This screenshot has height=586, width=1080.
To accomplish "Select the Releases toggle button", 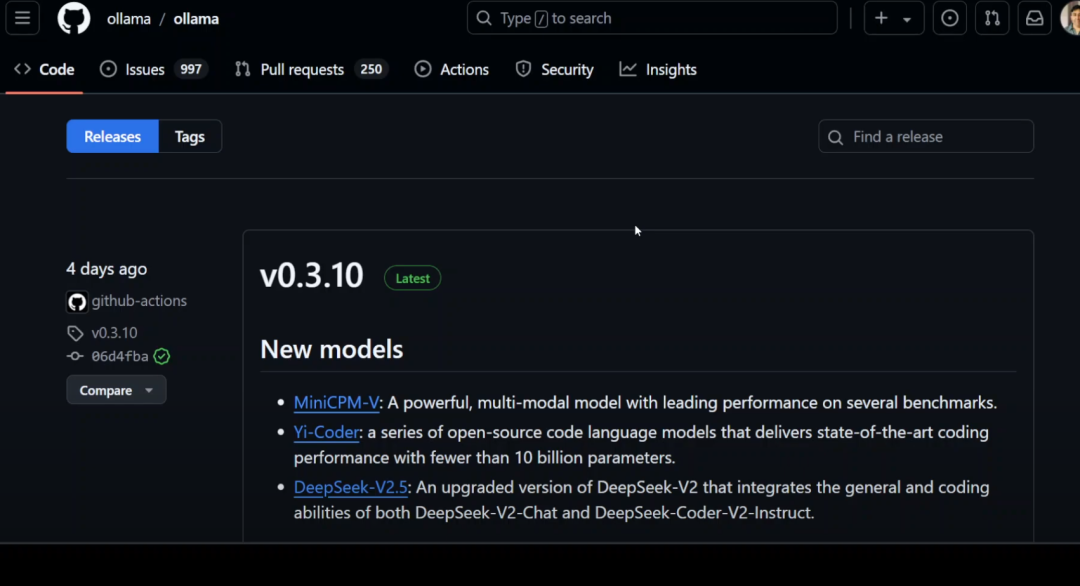I will [112, 136].
